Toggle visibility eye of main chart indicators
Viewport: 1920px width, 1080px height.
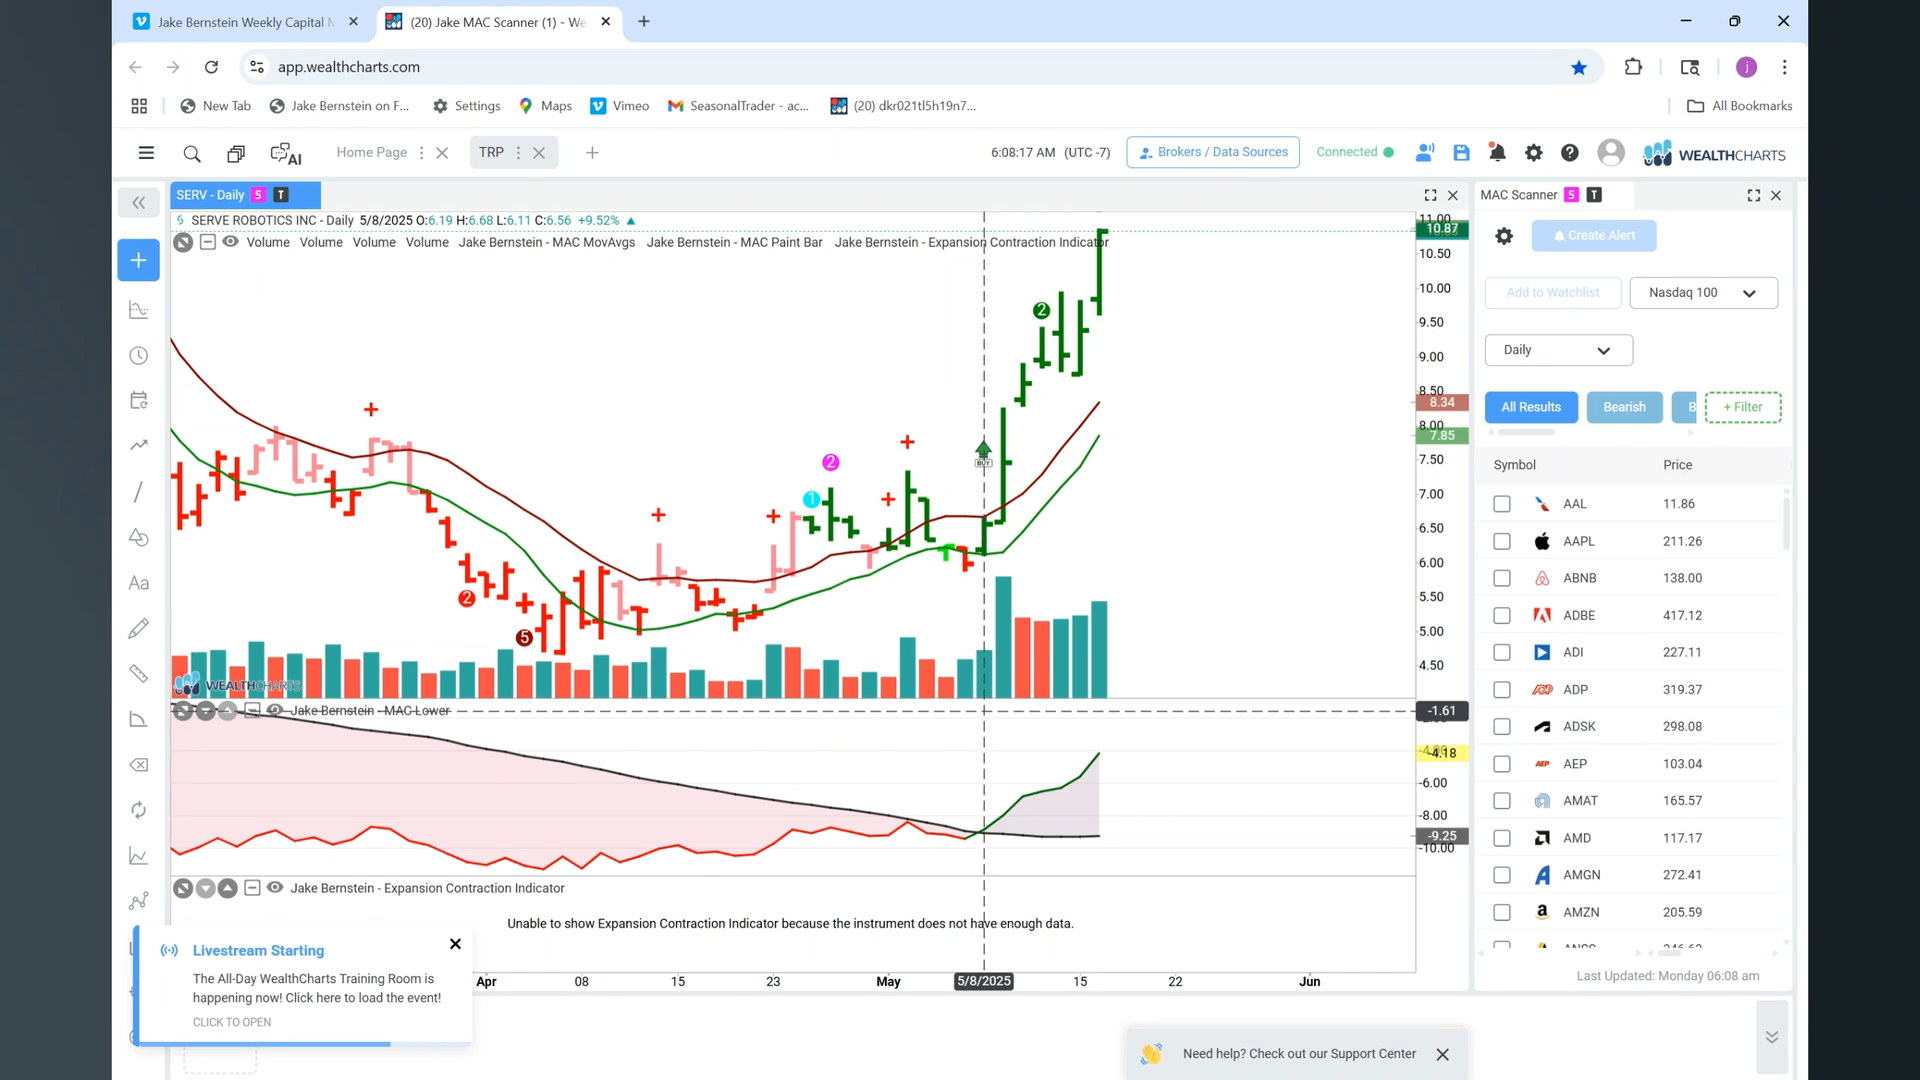(x=230, y=242)
